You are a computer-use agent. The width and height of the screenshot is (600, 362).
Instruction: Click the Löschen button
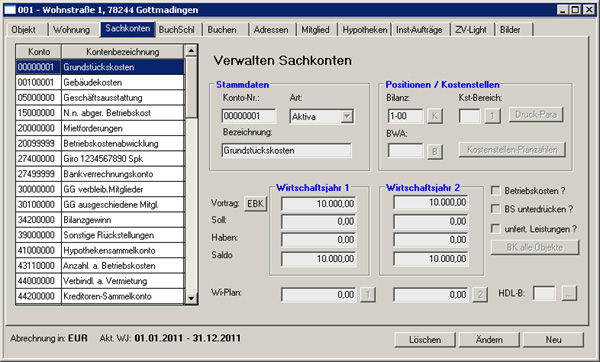[425, 340]
